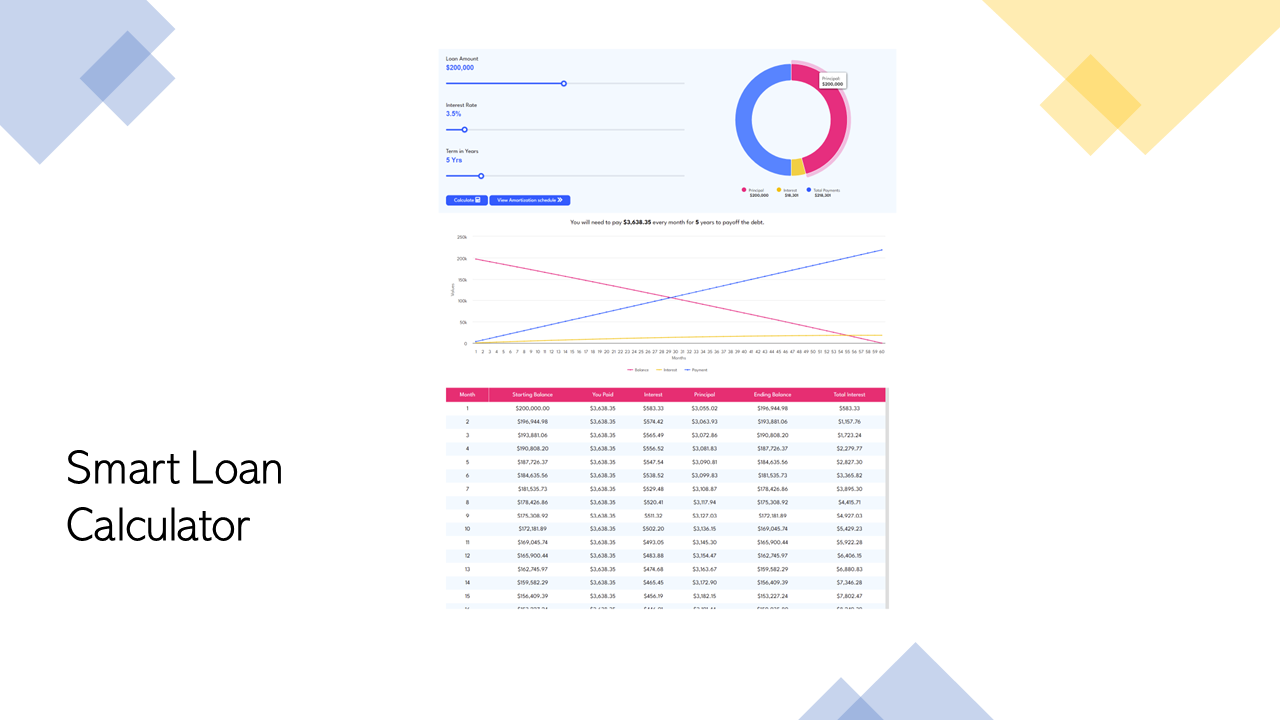Toggle Interest legend dot under donut chart
This screenshot has height=720, width=1280.
779,189
